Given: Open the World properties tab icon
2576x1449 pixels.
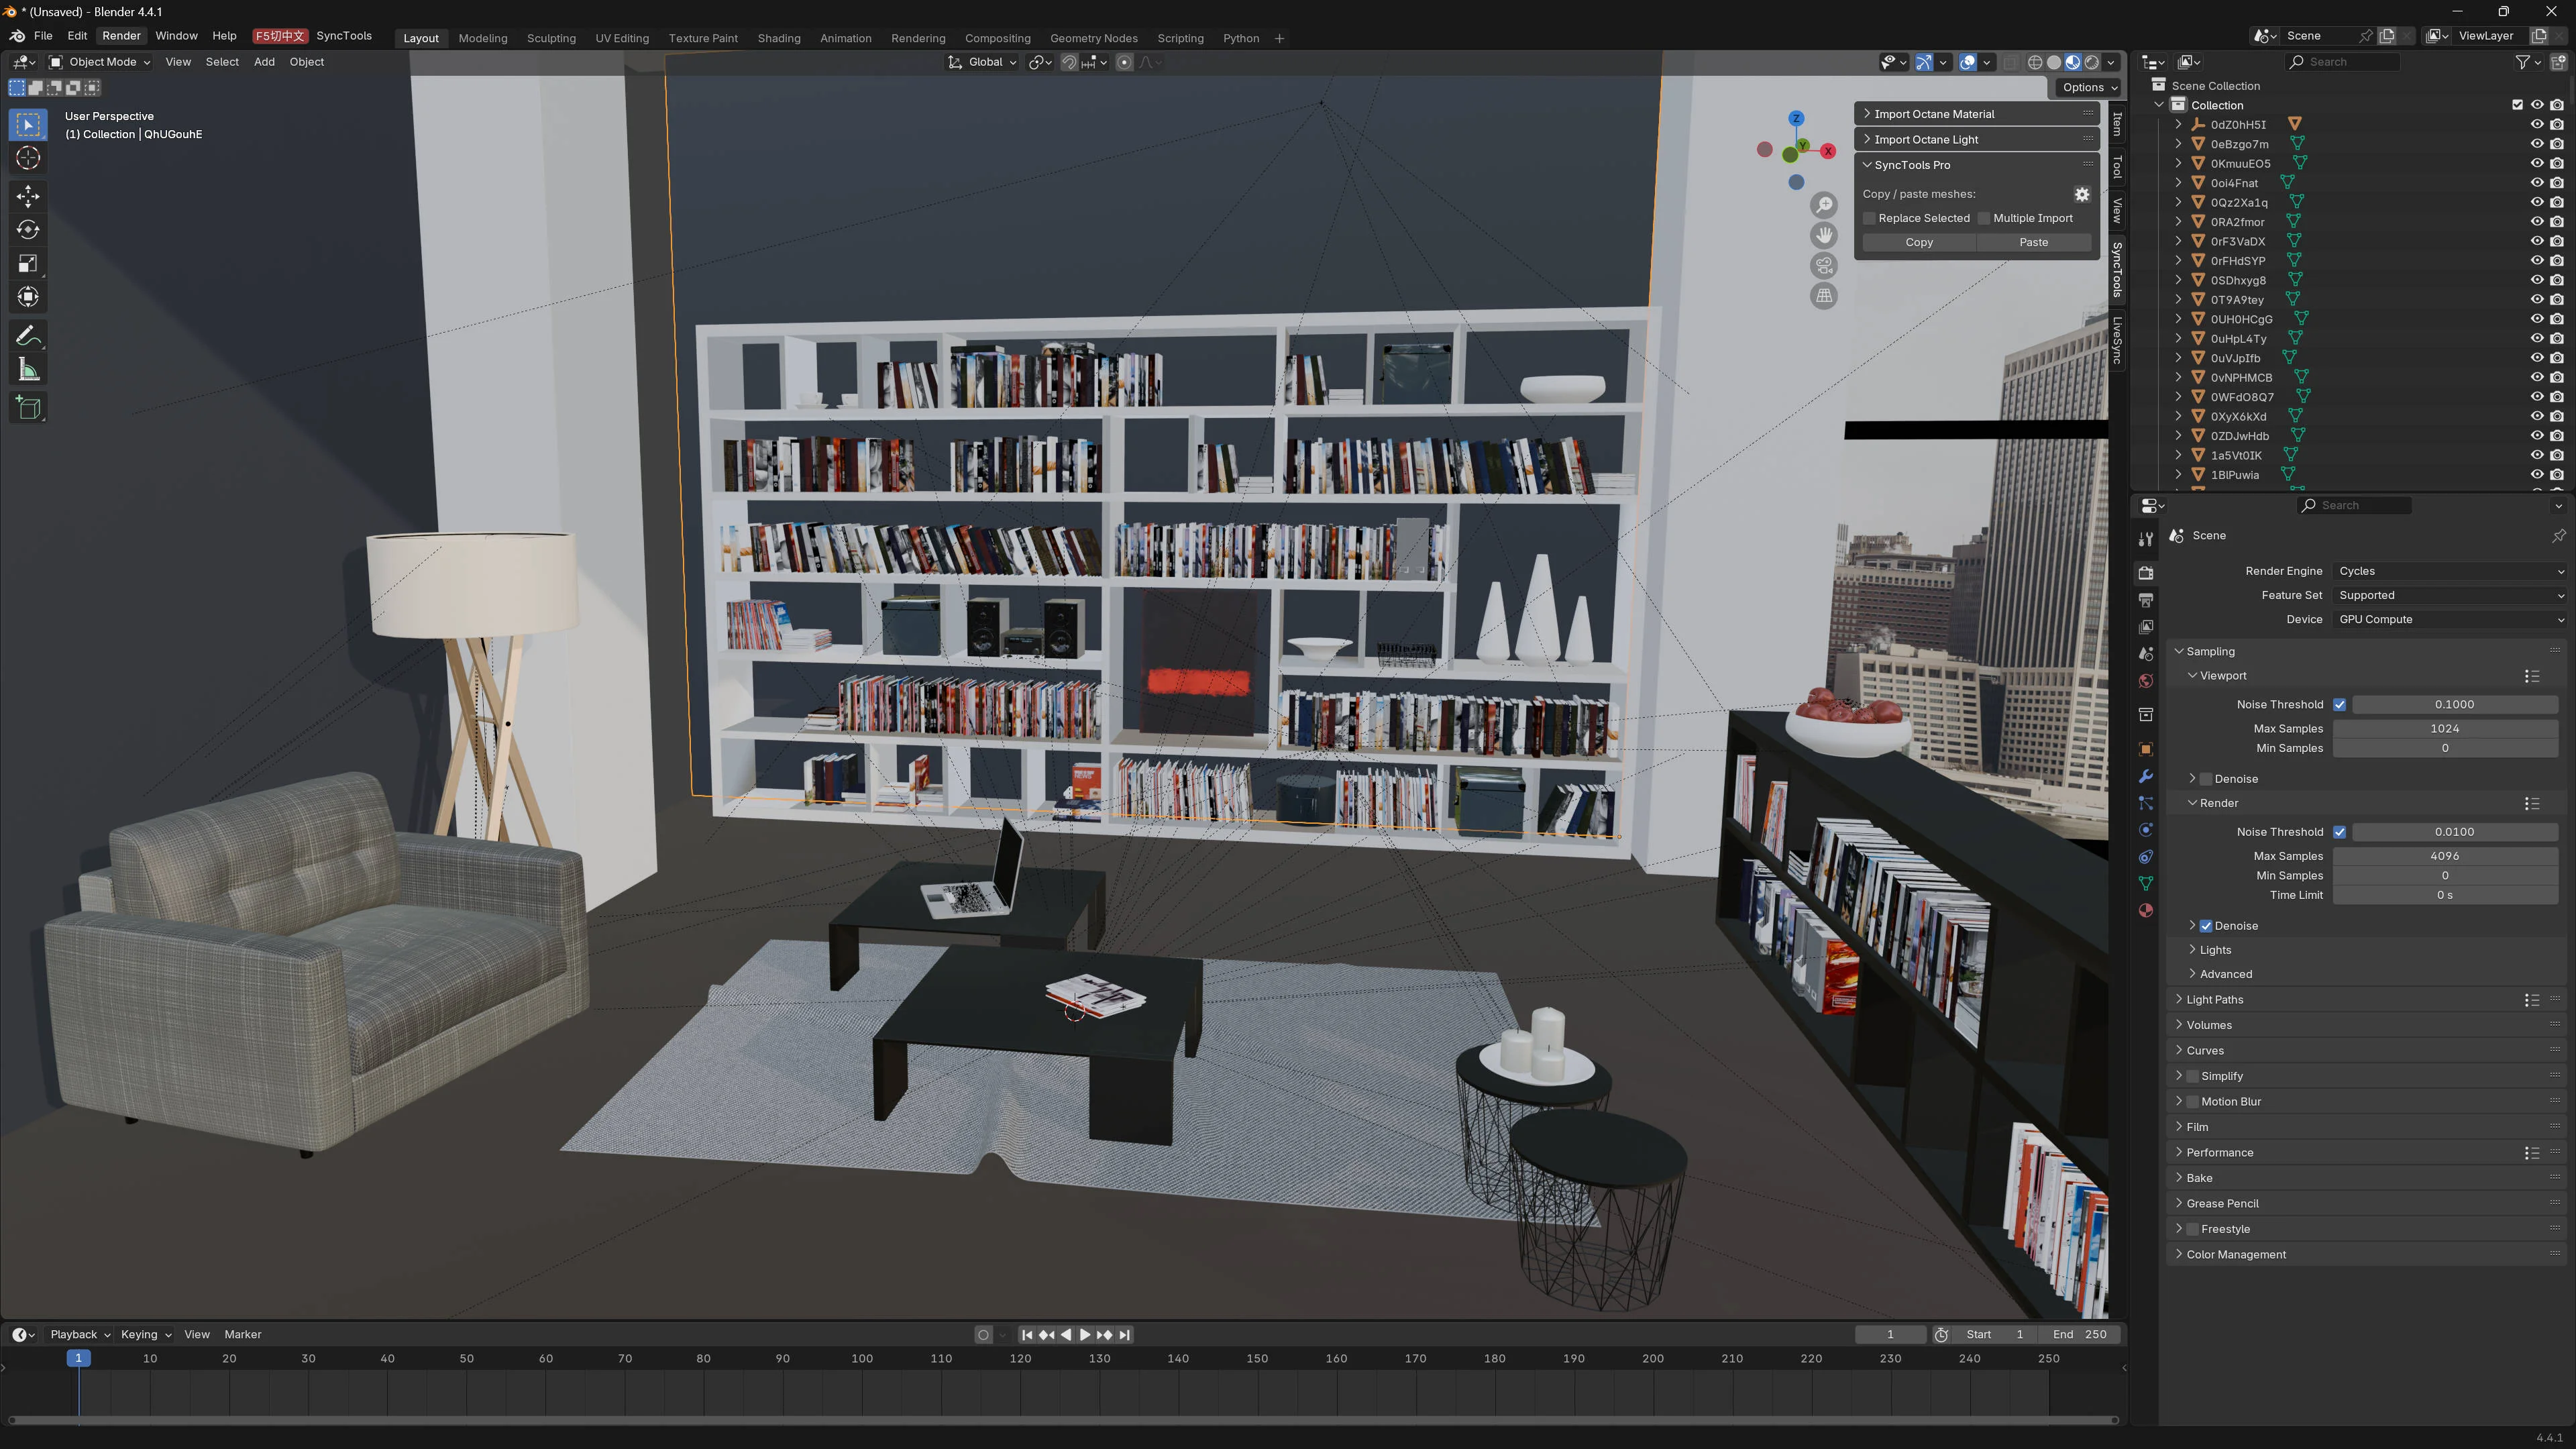Looking at the screenshot, I should click(2145, 681).
